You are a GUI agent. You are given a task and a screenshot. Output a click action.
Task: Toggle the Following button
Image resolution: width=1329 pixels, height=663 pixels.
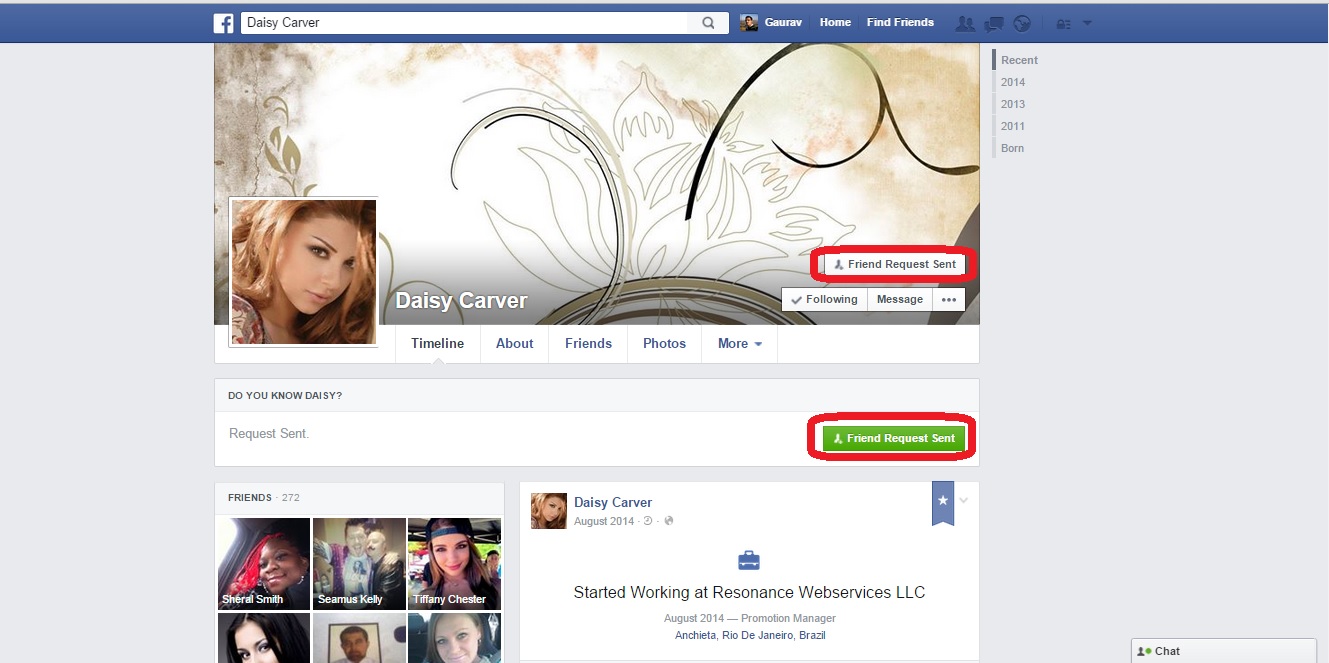[825, 299]
